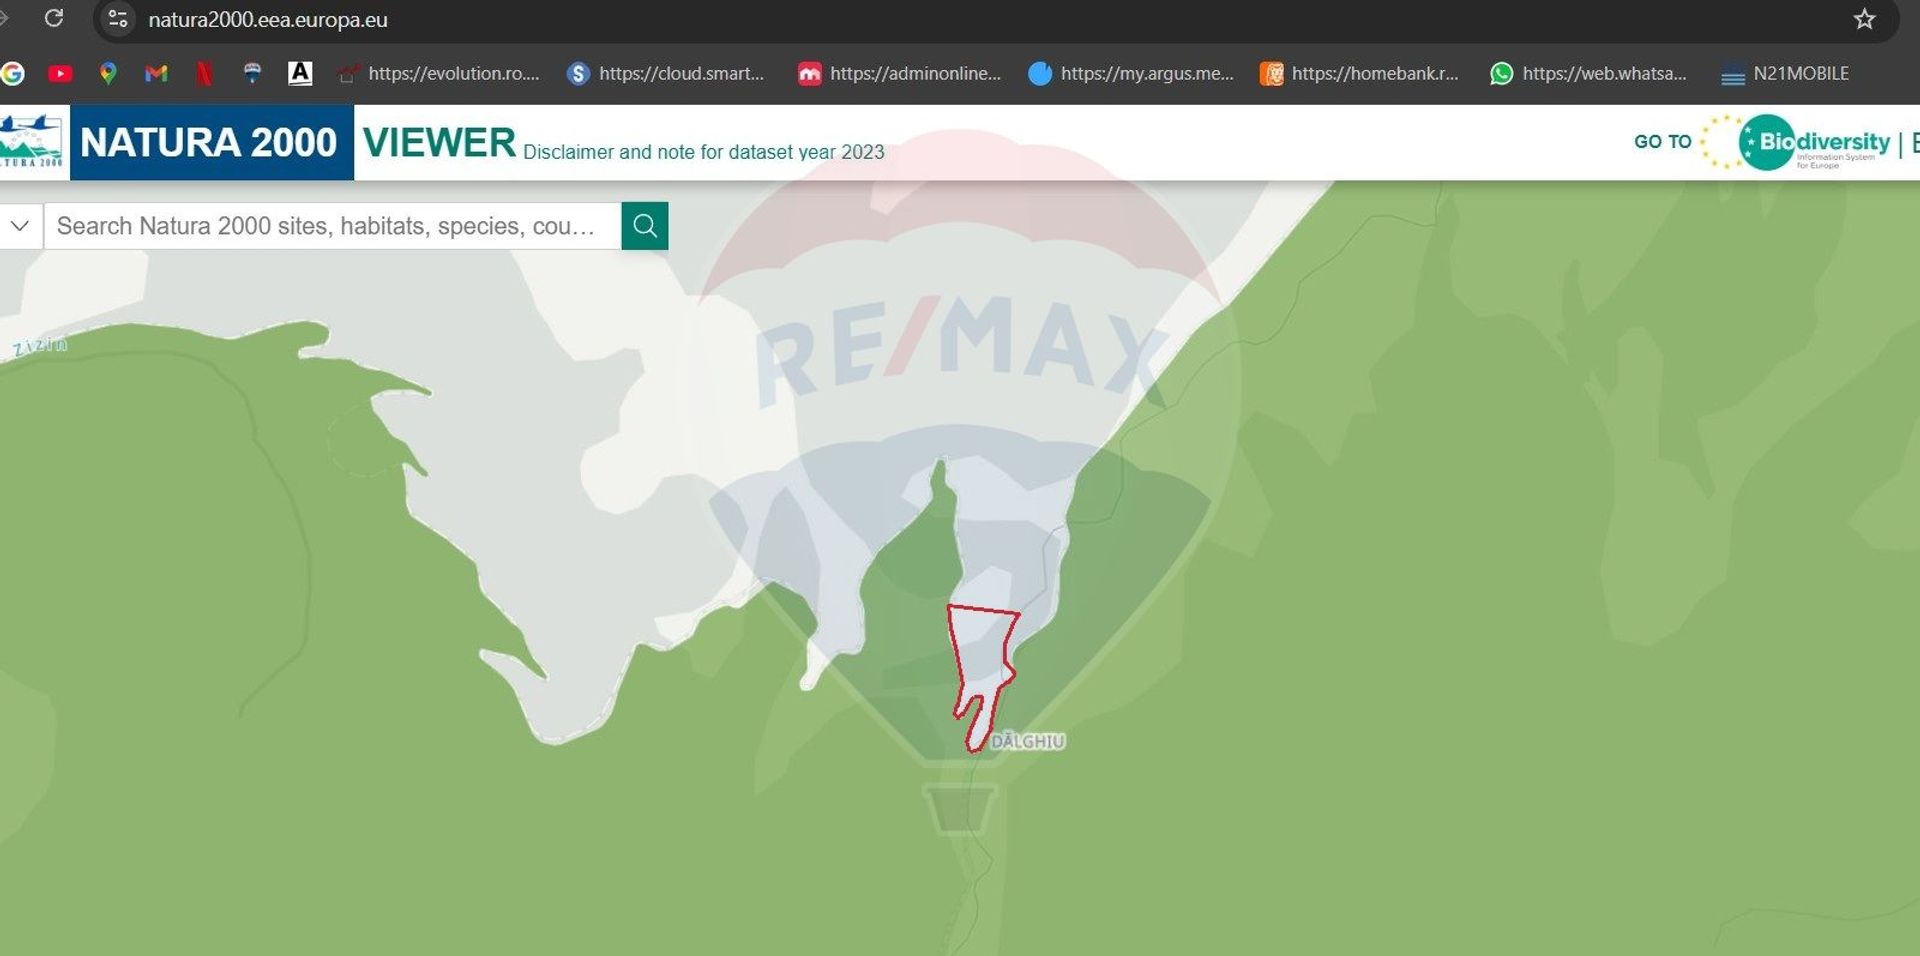Image resolution: width=1920 pixels, height=956 pixels.
Task: Click the address bar URL natura2000.eea.europa.eu
Action: (x=268, y=19)
